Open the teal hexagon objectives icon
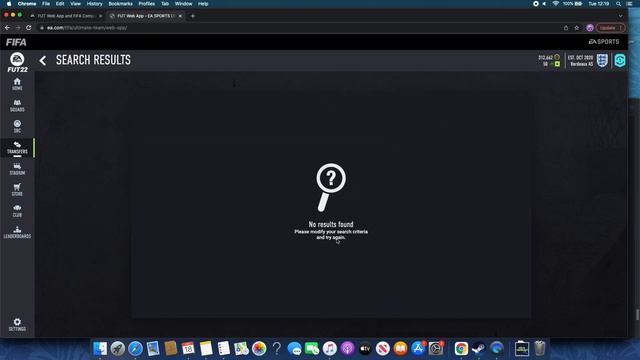The height and width of the screenshot is (360, 640). pyautogui.click(x=620, y=60)
